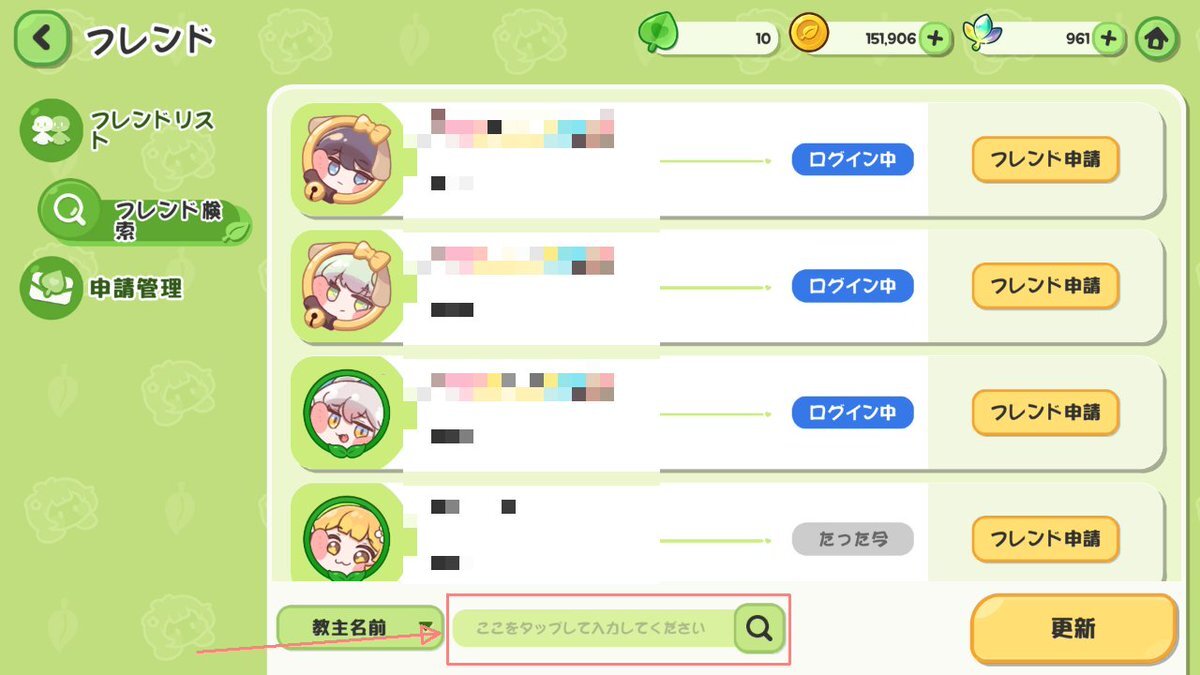Expand the 教主名前 search type dropdown
This screenshot has height=675, width=1200.
(x=360, y=628)
